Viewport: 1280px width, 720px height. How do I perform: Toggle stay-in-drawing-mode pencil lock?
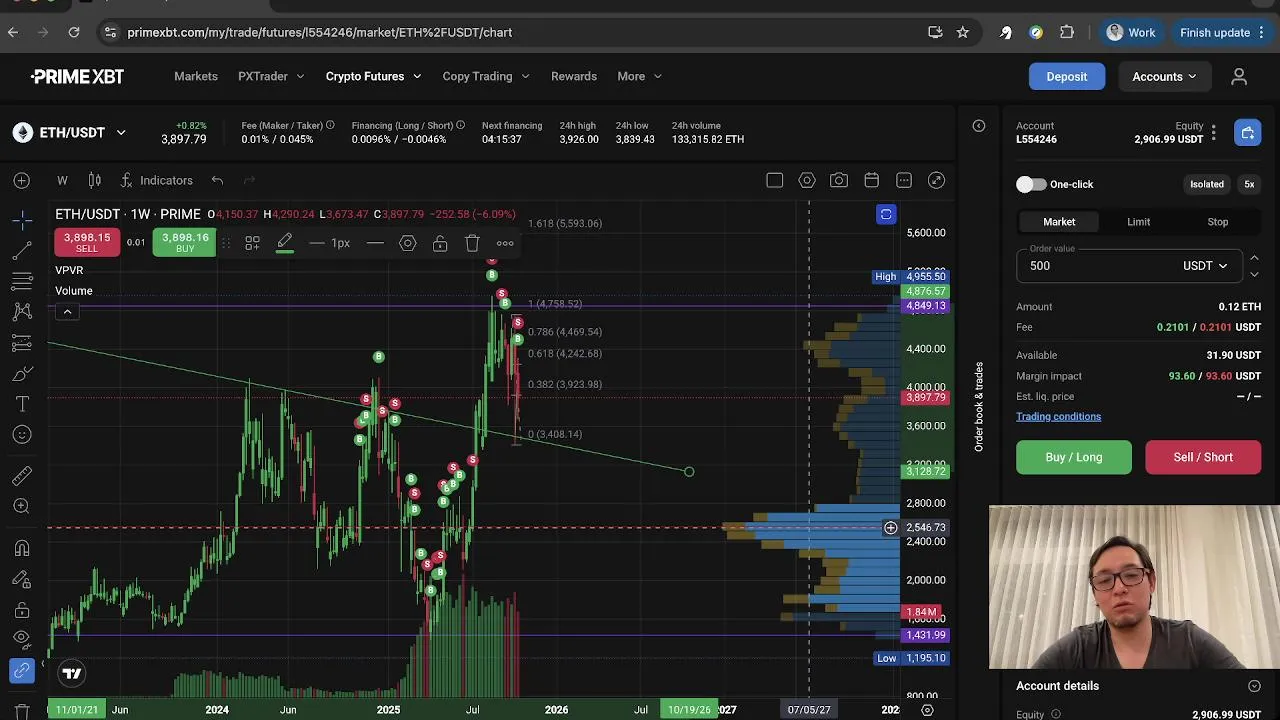pos(22,579)
